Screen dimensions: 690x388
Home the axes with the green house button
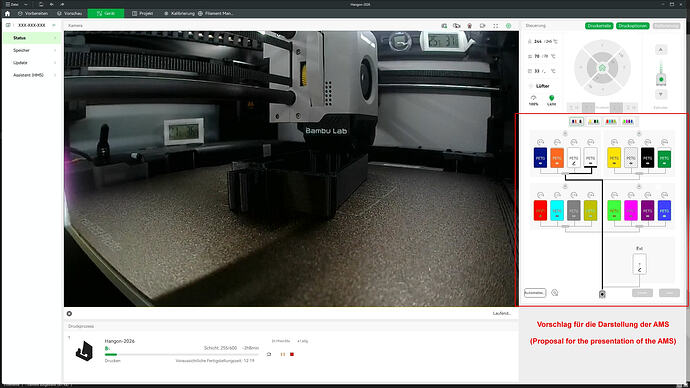point(602,68)
